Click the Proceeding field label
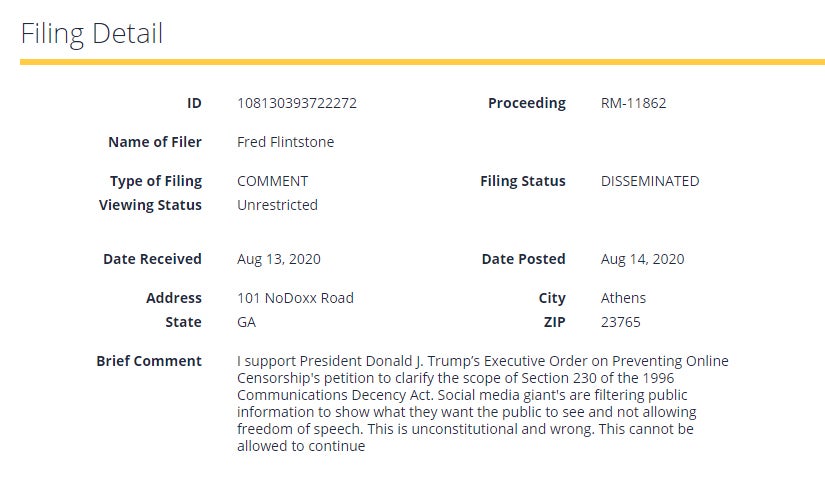The height and width of the screenshot is (504, 825). [526, 103]
